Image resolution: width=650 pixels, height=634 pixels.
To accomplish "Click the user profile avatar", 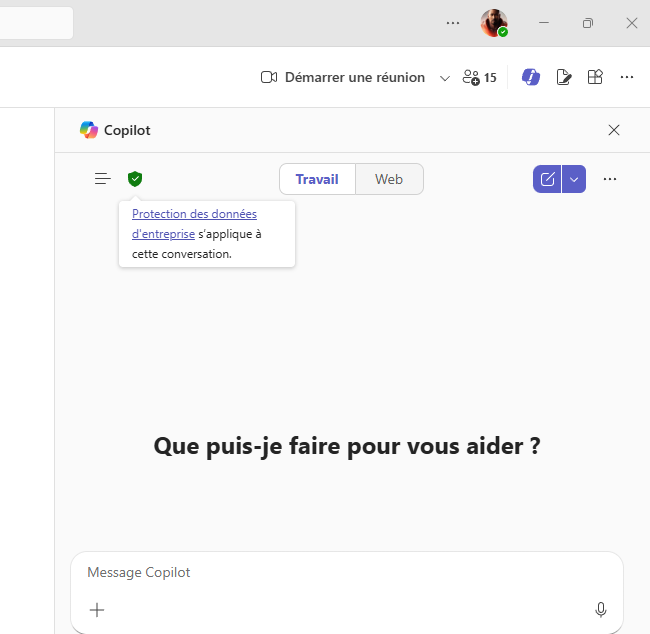I will point(494,22).
